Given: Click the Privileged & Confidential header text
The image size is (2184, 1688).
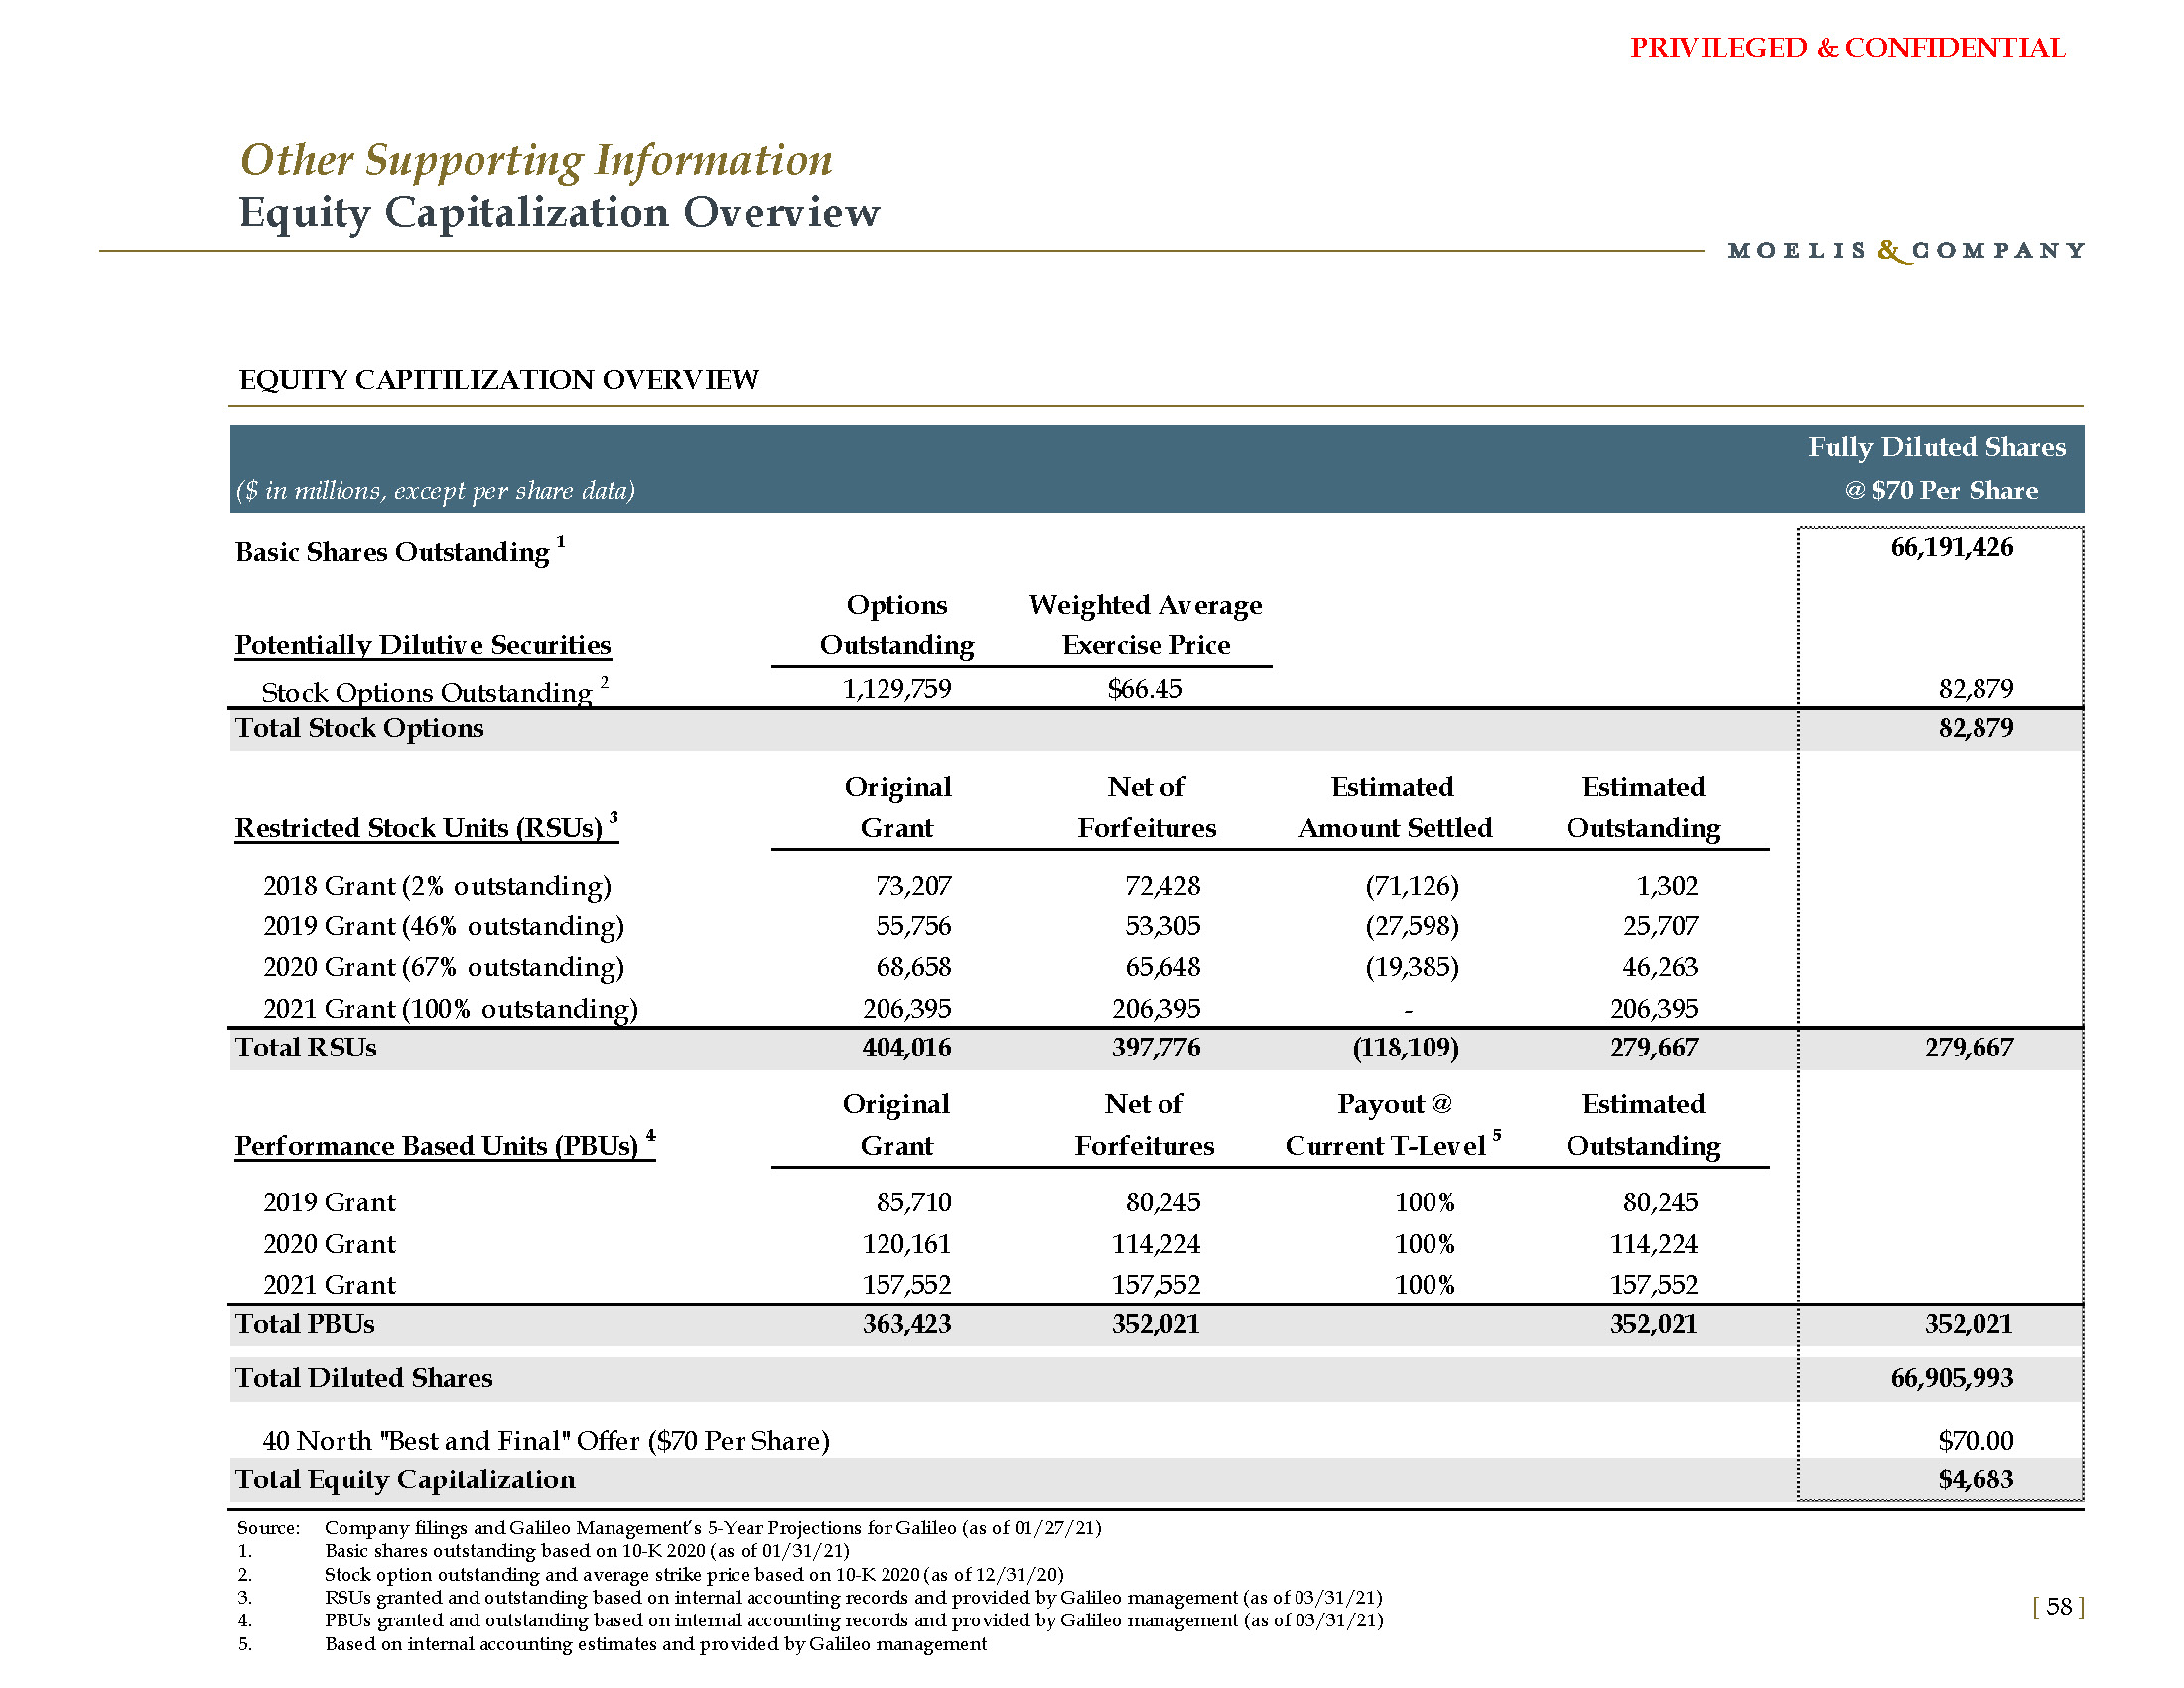Looking at the screenshot, I should pos(1847,47).
